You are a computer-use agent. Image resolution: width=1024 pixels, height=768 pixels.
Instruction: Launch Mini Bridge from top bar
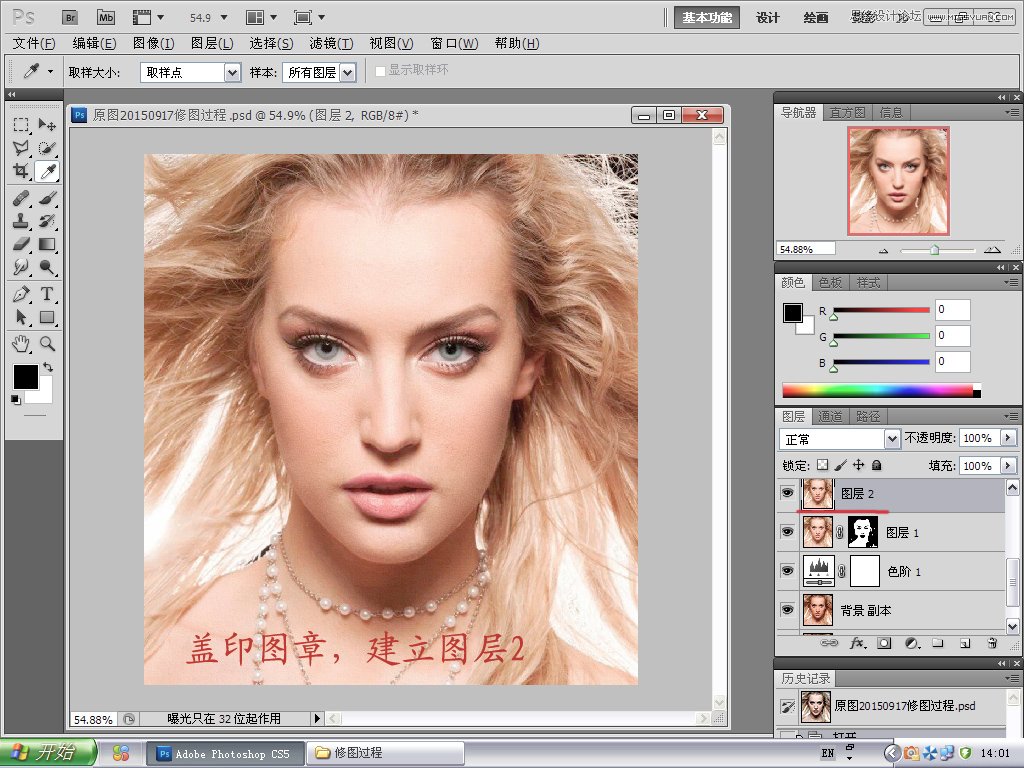pyautogui.click(x=106, y=18)
